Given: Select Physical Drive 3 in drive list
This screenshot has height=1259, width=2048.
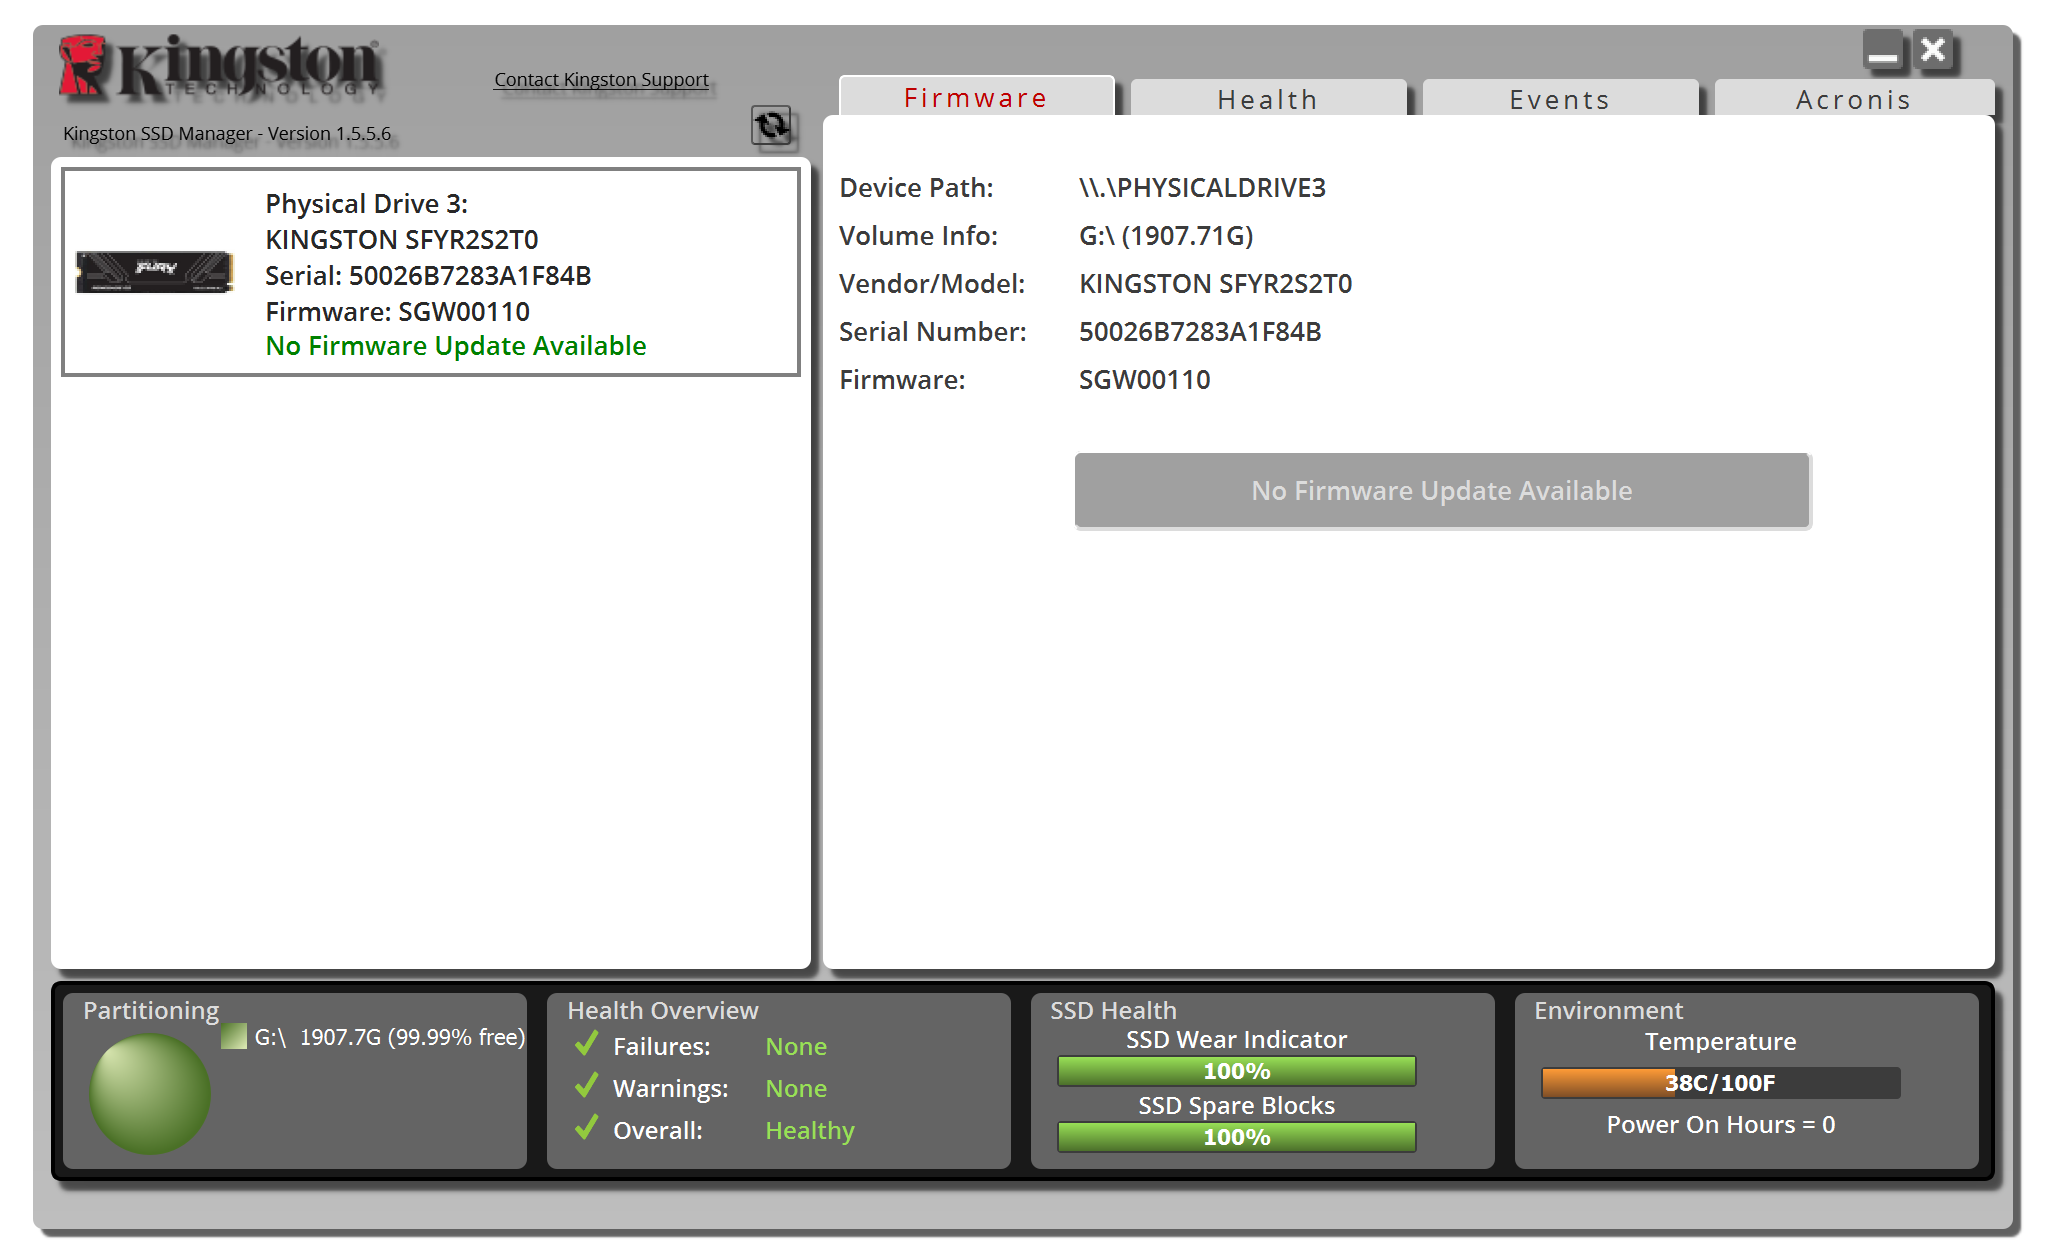Looking at the screenshot, I should coord(431,272).
